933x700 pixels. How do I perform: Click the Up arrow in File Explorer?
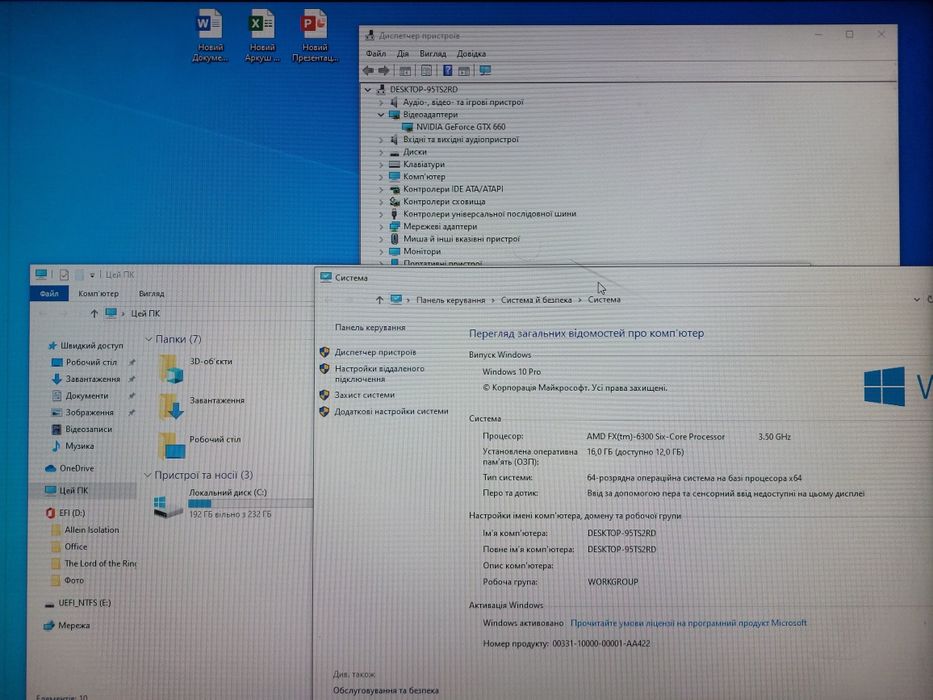pos(93,314)
